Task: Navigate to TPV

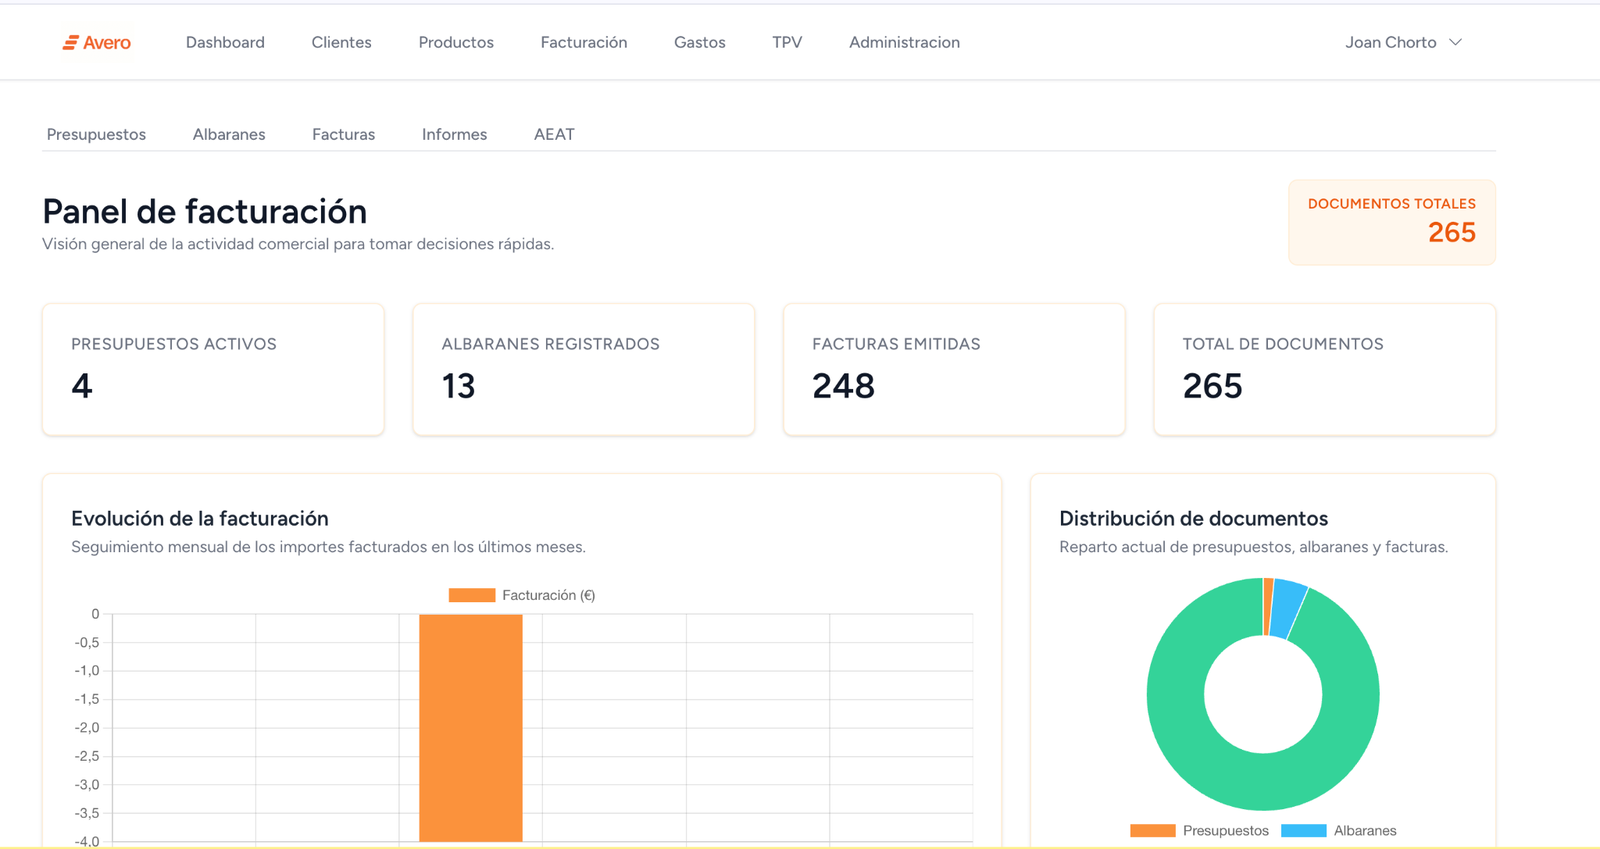Action: point(787,42)
